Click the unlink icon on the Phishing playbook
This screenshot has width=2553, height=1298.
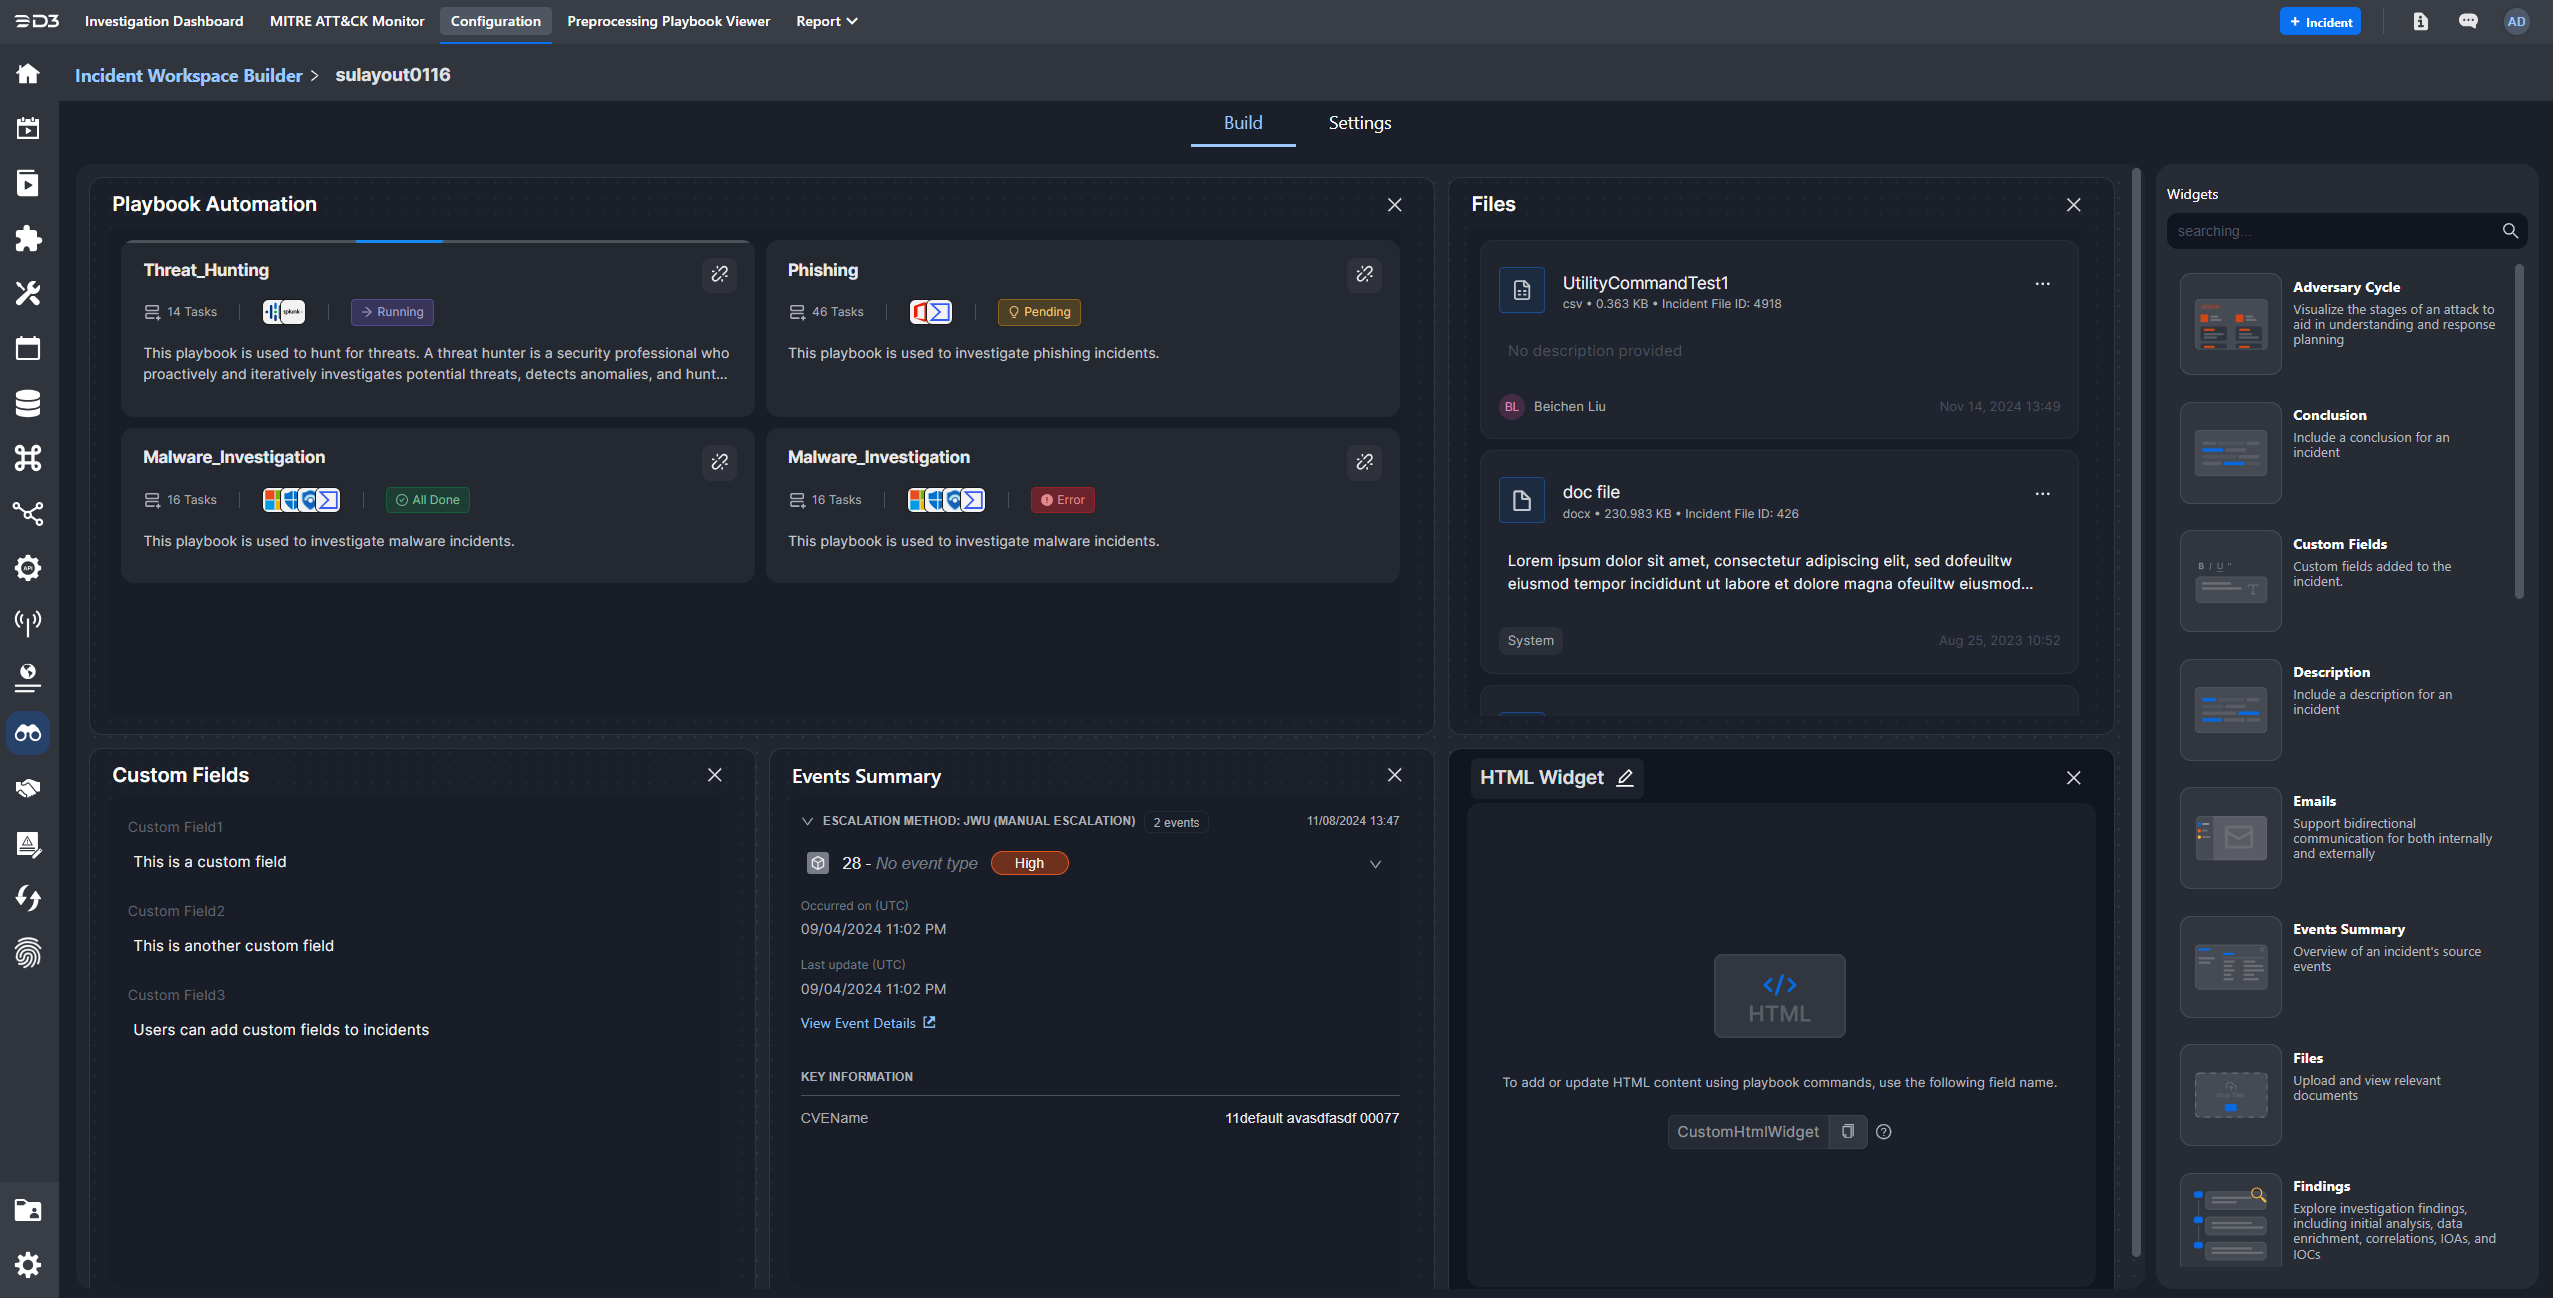click(1363, 274)
